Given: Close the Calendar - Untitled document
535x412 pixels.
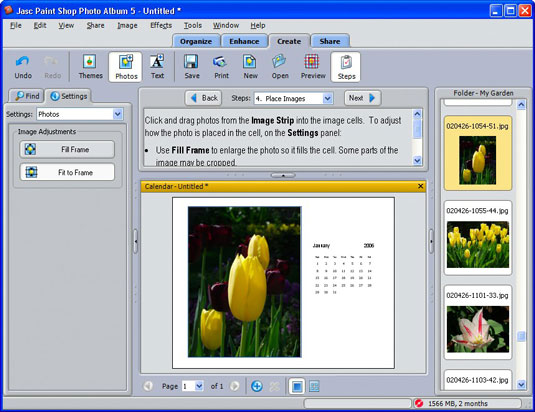Looking at the screenshot, I should coord(420,186).
